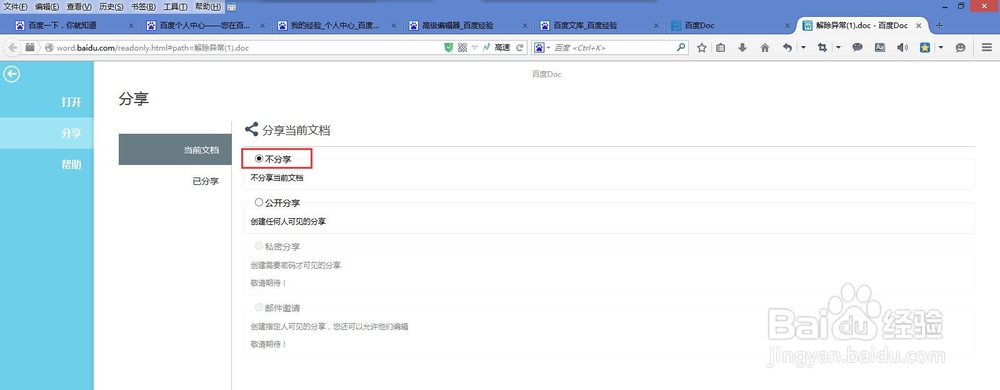1000x390 pixels.
Task: Click the back arrow circle in sidebar
Action: pos(11,74)
